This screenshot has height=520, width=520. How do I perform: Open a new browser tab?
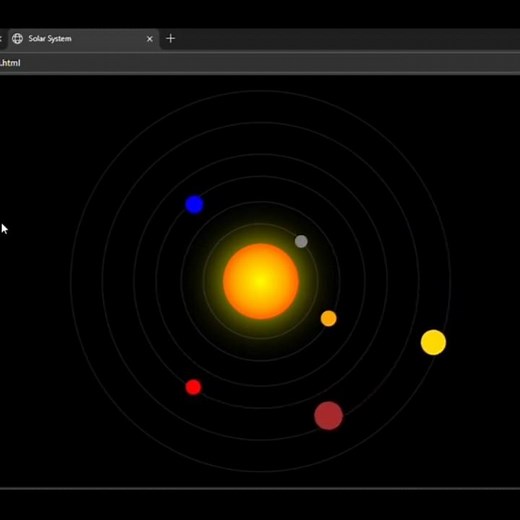click(x=170, y=39)
